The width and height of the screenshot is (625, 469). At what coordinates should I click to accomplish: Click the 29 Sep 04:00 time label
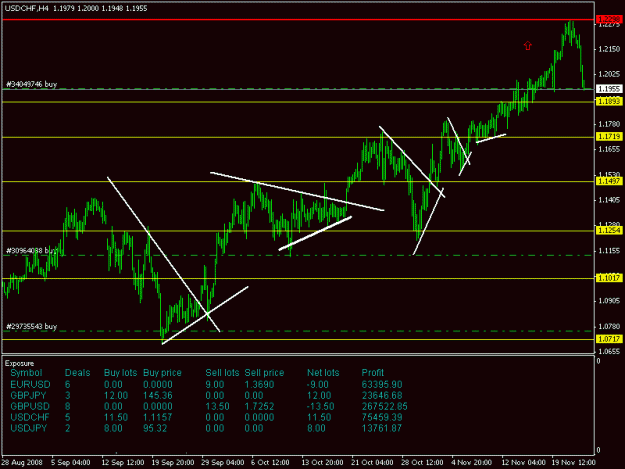[222, 463]
